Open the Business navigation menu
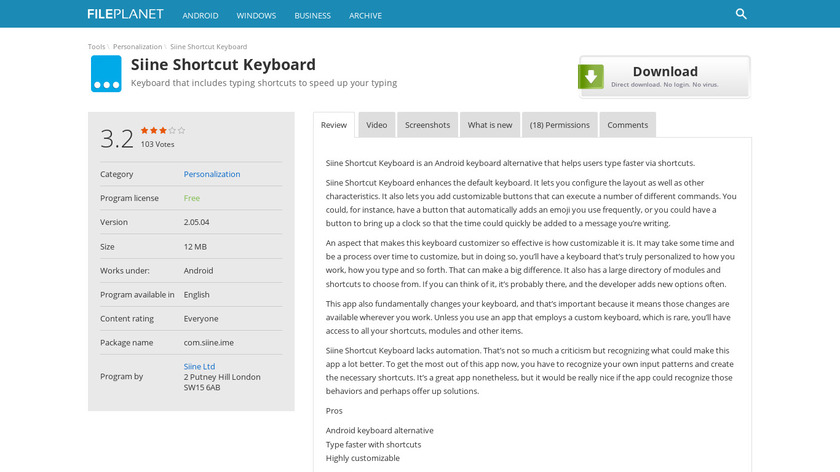This screenshot has width=840, height=472. click(312, 16)
